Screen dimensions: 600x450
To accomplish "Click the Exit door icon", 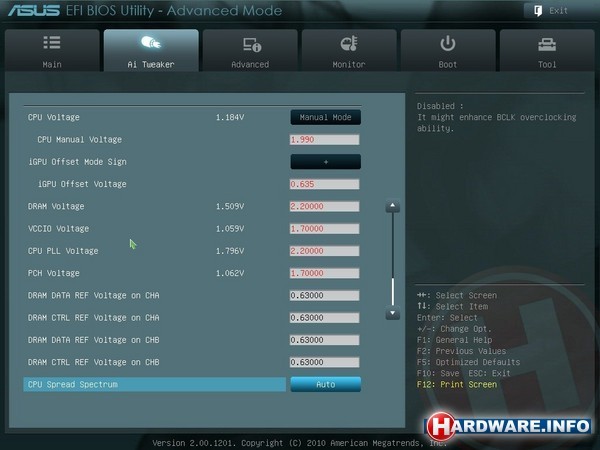I will [x=538, y=11].
